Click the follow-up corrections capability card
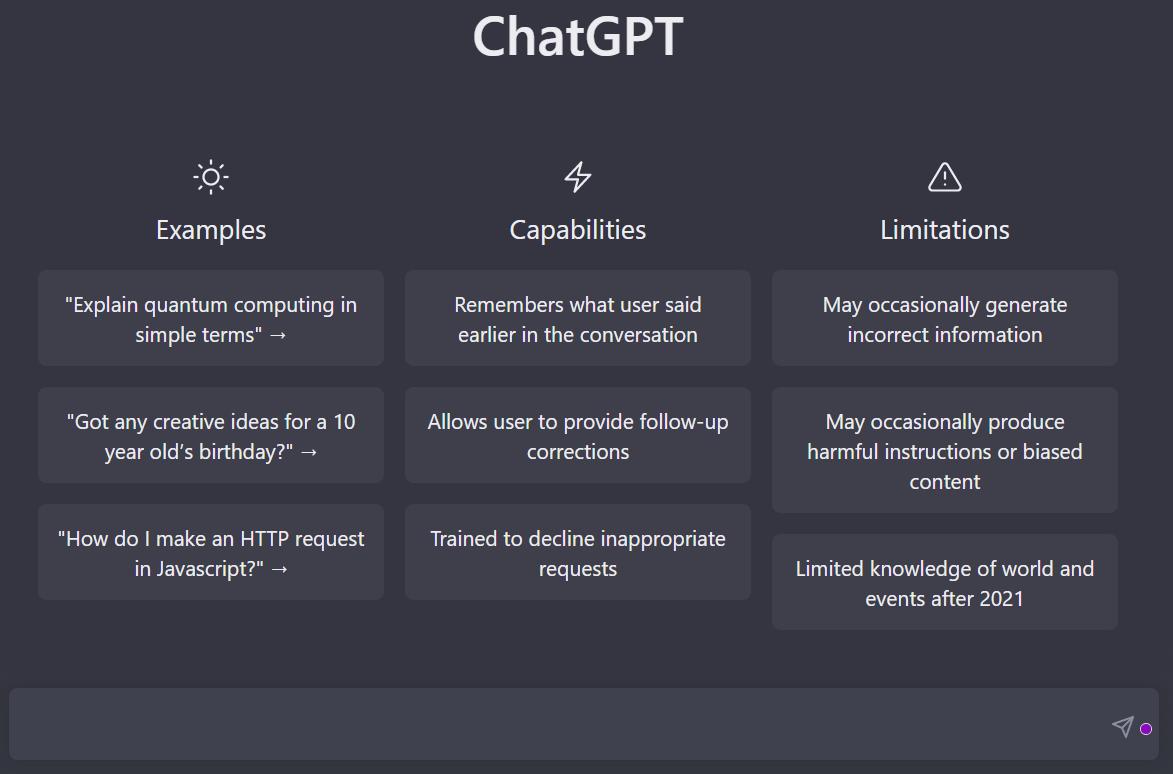 (x=577, y=435)
